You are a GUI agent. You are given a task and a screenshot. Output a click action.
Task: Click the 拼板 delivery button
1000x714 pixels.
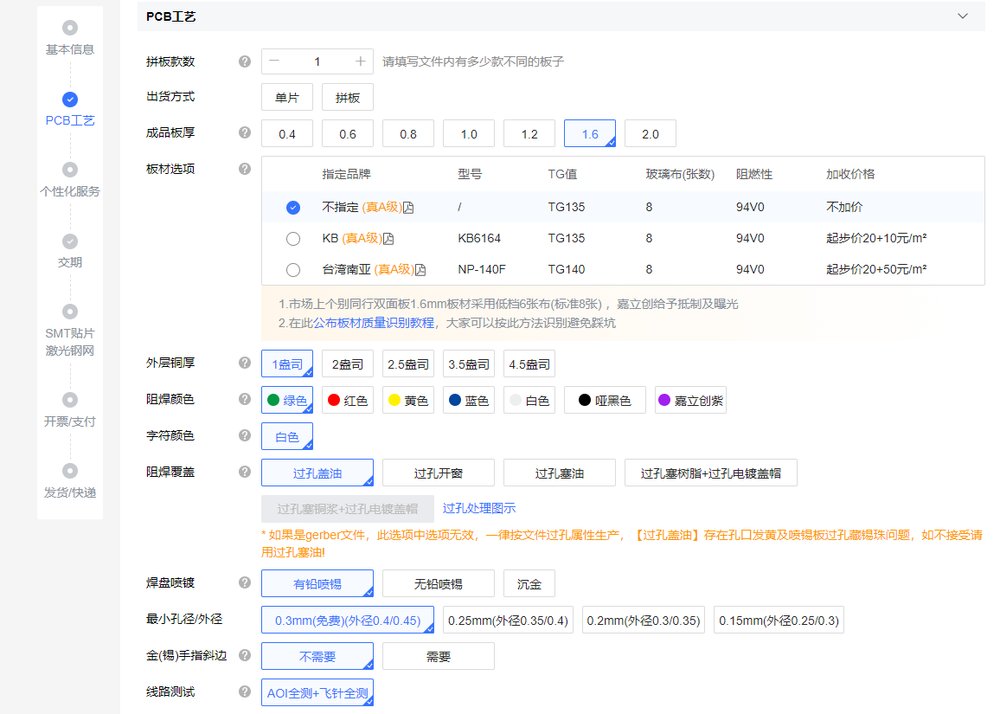pyautogui.click(x=348, y=98)
